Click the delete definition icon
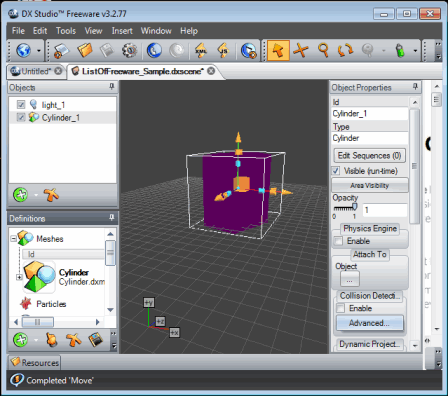448x396 pixels. [73, 340]
